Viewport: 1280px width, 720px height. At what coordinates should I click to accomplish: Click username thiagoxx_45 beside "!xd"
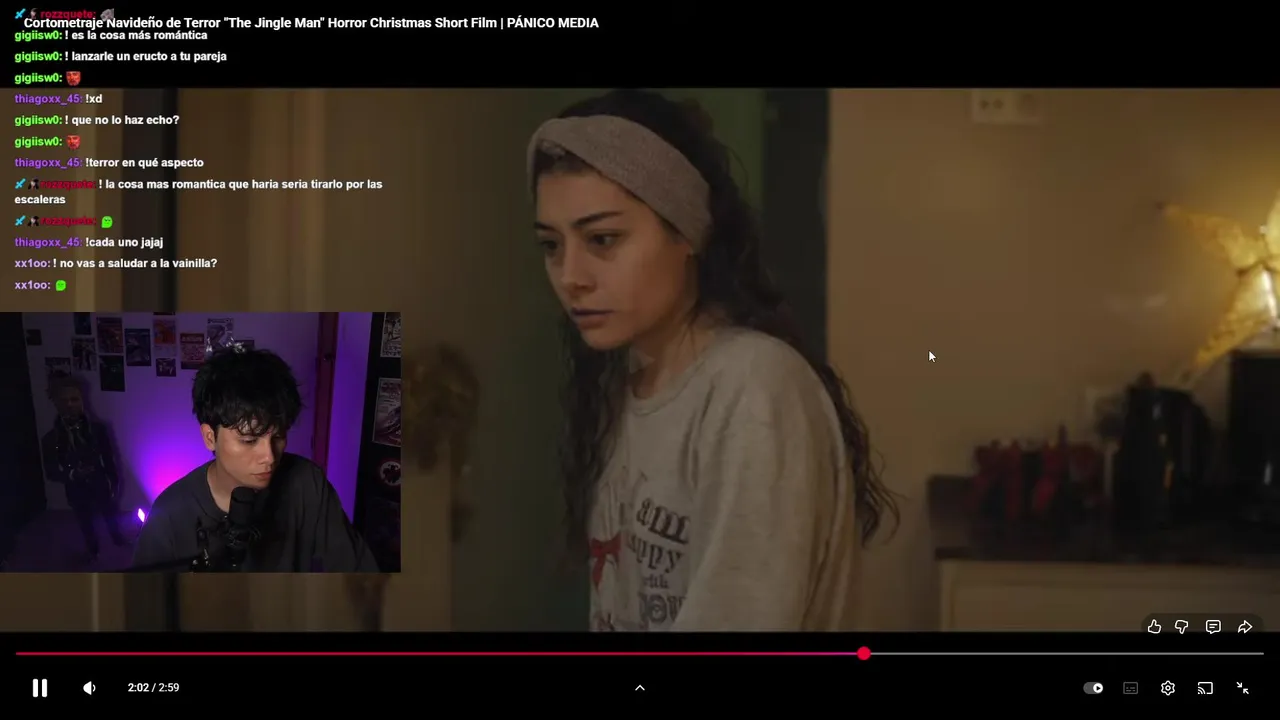(x=48, y=99)
